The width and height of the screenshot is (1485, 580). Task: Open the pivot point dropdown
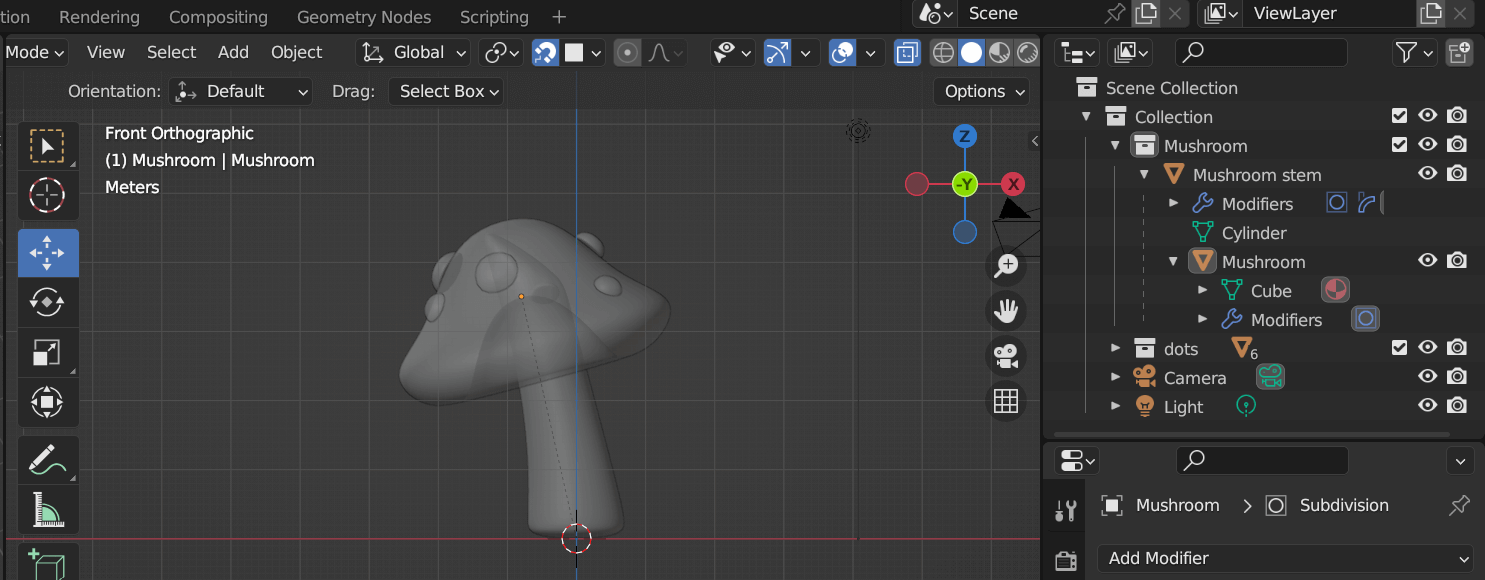(x=501, y=52)
